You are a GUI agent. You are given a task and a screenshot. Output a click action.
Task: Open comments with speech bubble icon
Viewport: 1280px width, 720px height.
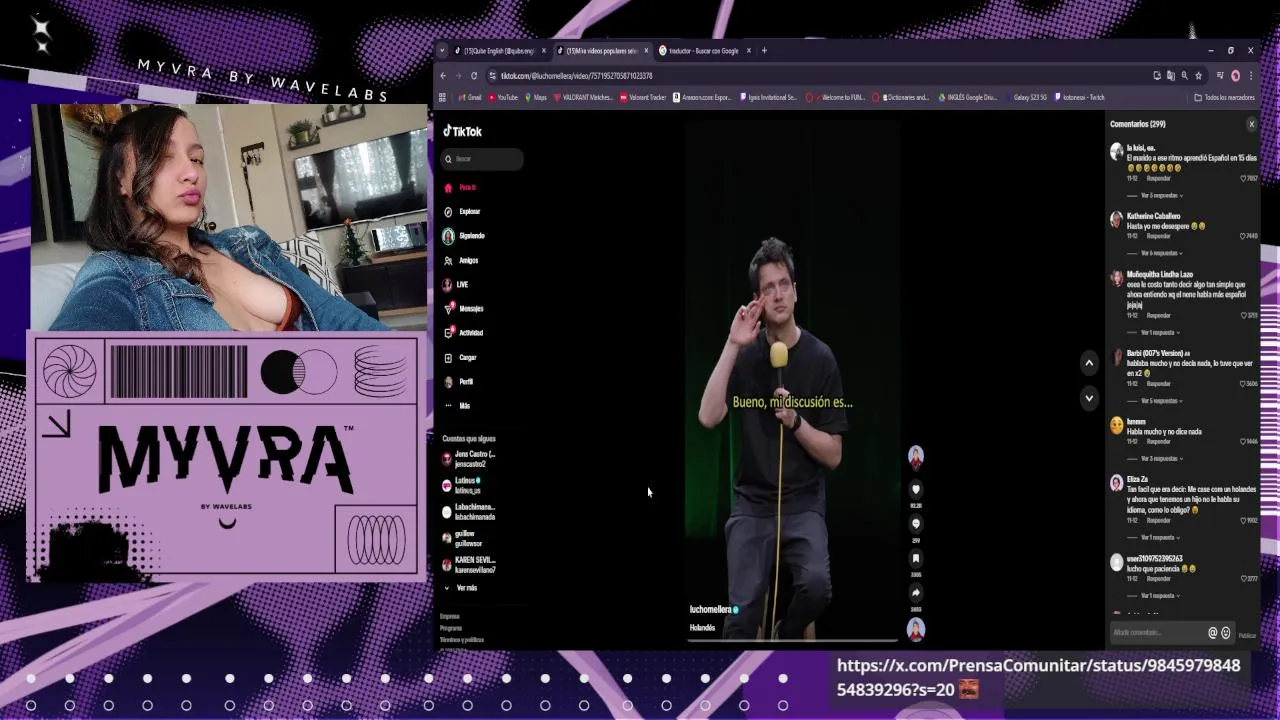point(915,524)
